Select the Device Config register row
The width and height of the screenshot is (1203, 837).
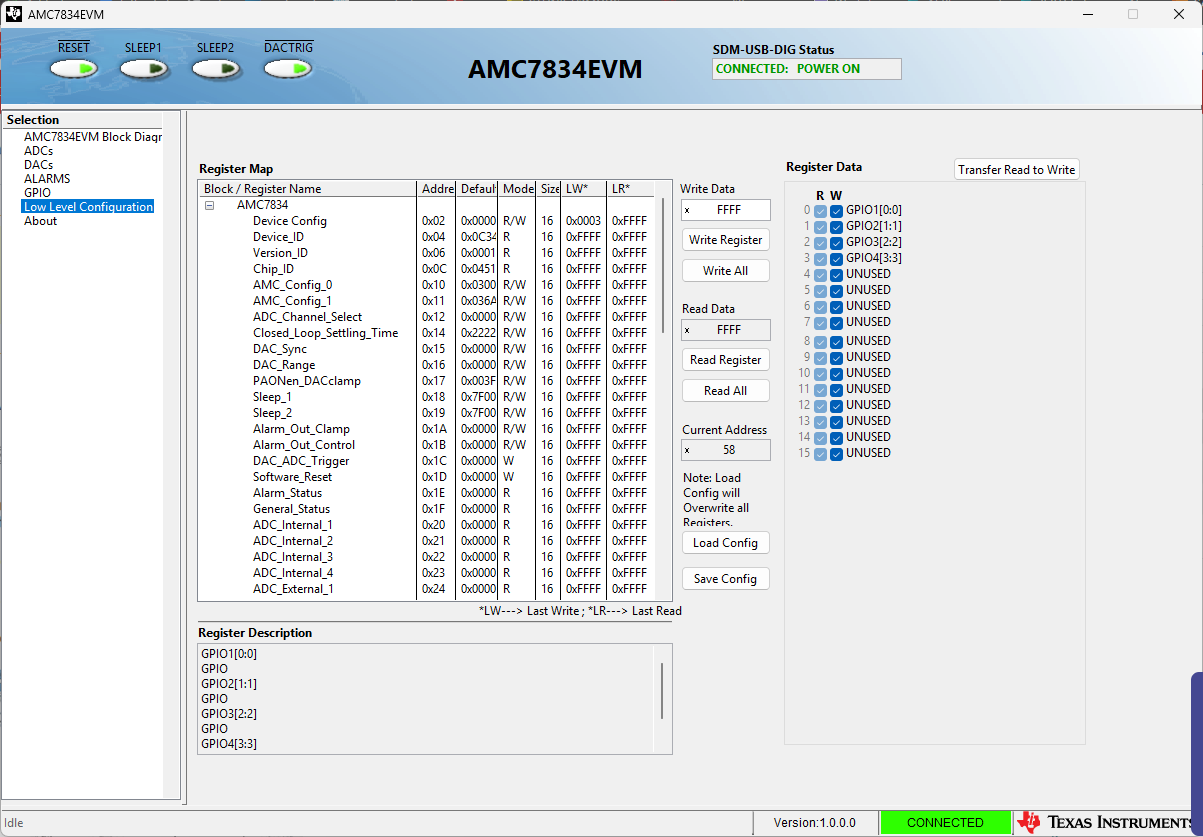pos(427,221)
